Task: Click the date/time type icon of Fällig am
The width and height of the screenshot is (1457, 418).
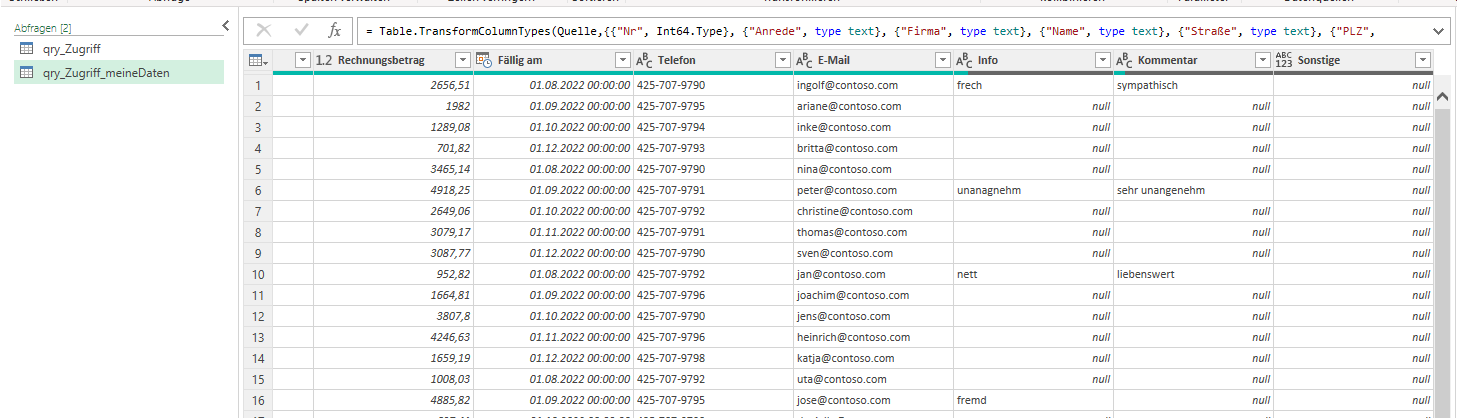Action: (484, 61)
